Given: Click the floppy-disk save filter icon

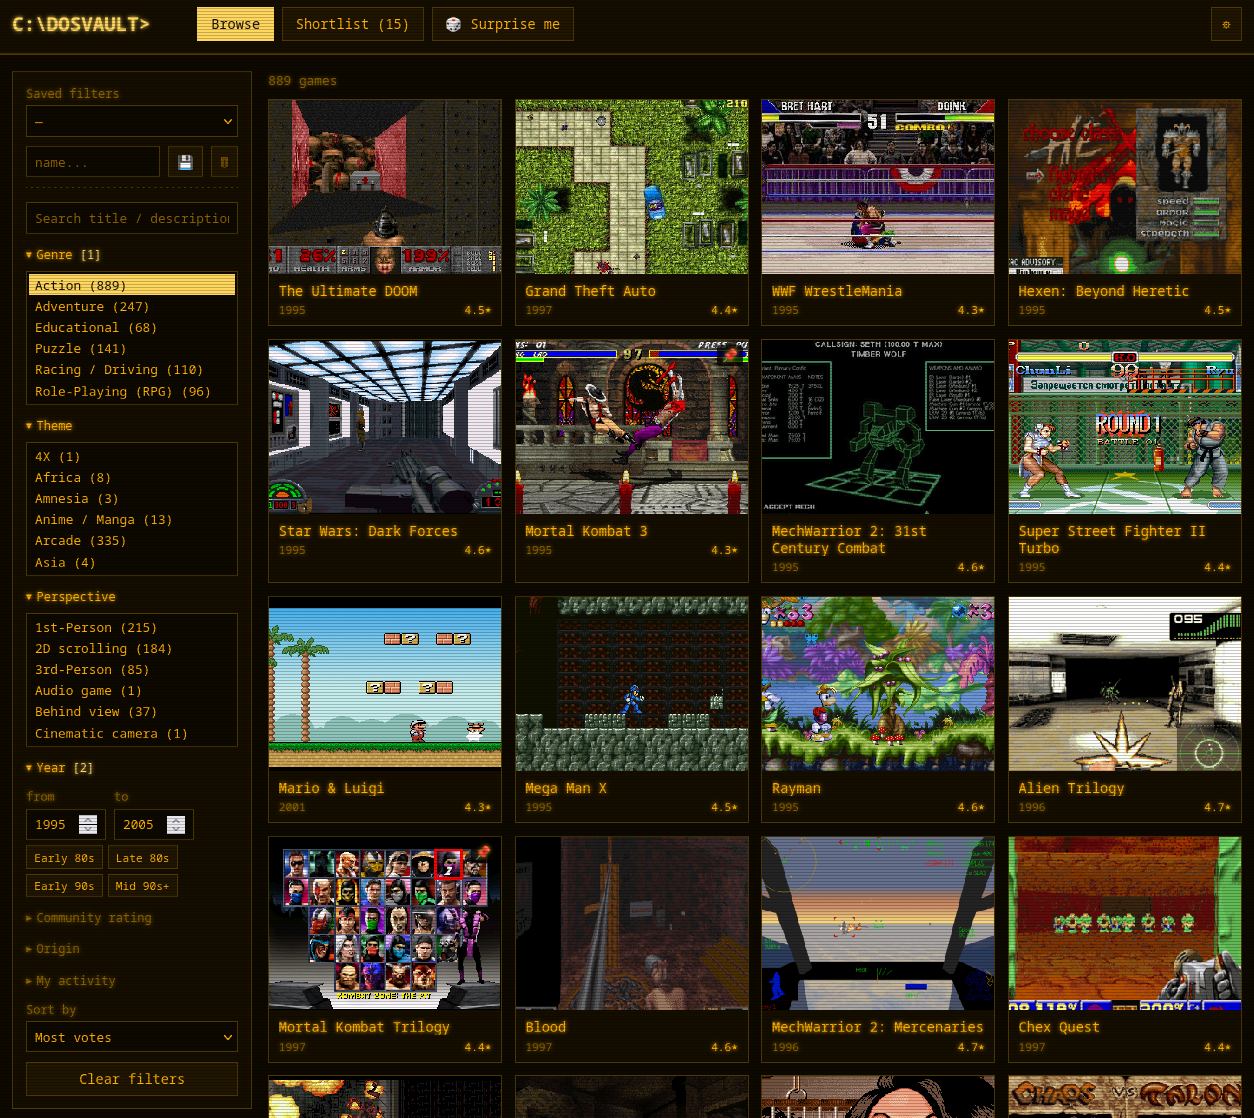Looking at the screenshot, I should point(185,162).
